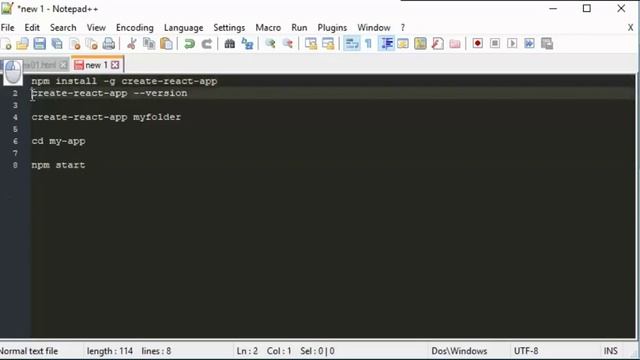Click line number 6 in the margin

coord(15,141)
